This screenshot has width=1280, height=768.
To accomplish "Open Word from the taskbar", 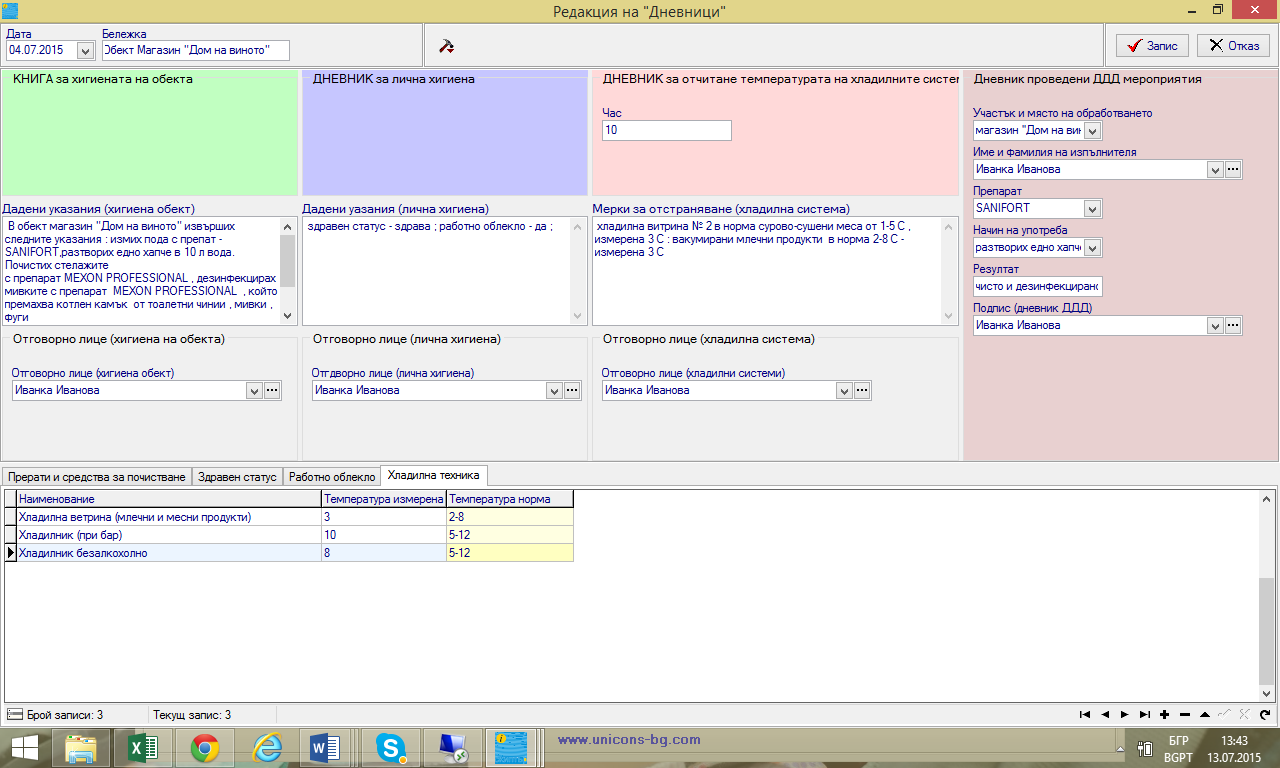I will (327, 747).
